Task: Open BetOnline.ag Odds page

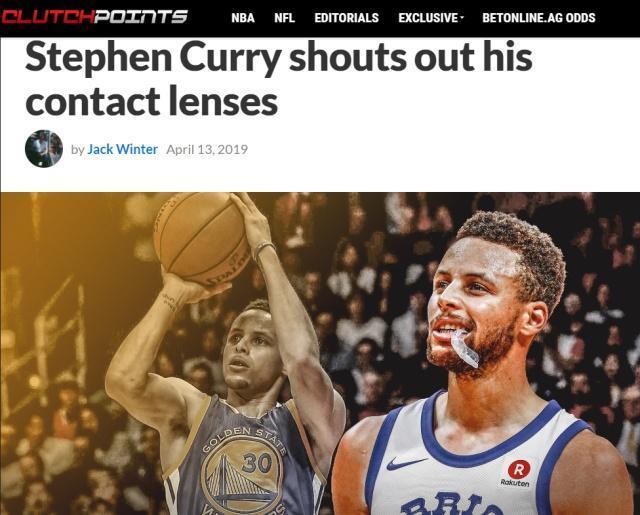Action: tap(539, 18)
